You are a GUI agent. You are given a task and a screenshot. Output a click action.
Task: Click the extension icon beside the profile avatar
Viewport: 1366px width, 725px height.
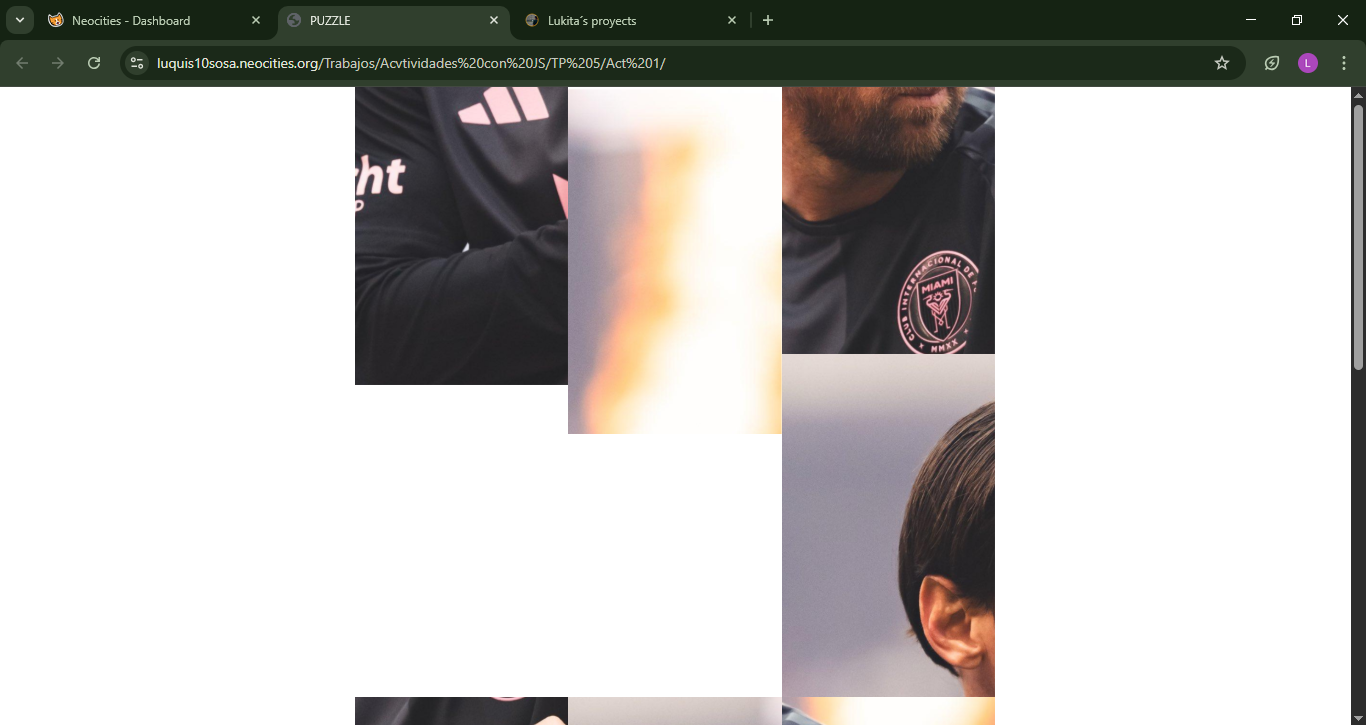(x=1271, y=63)
